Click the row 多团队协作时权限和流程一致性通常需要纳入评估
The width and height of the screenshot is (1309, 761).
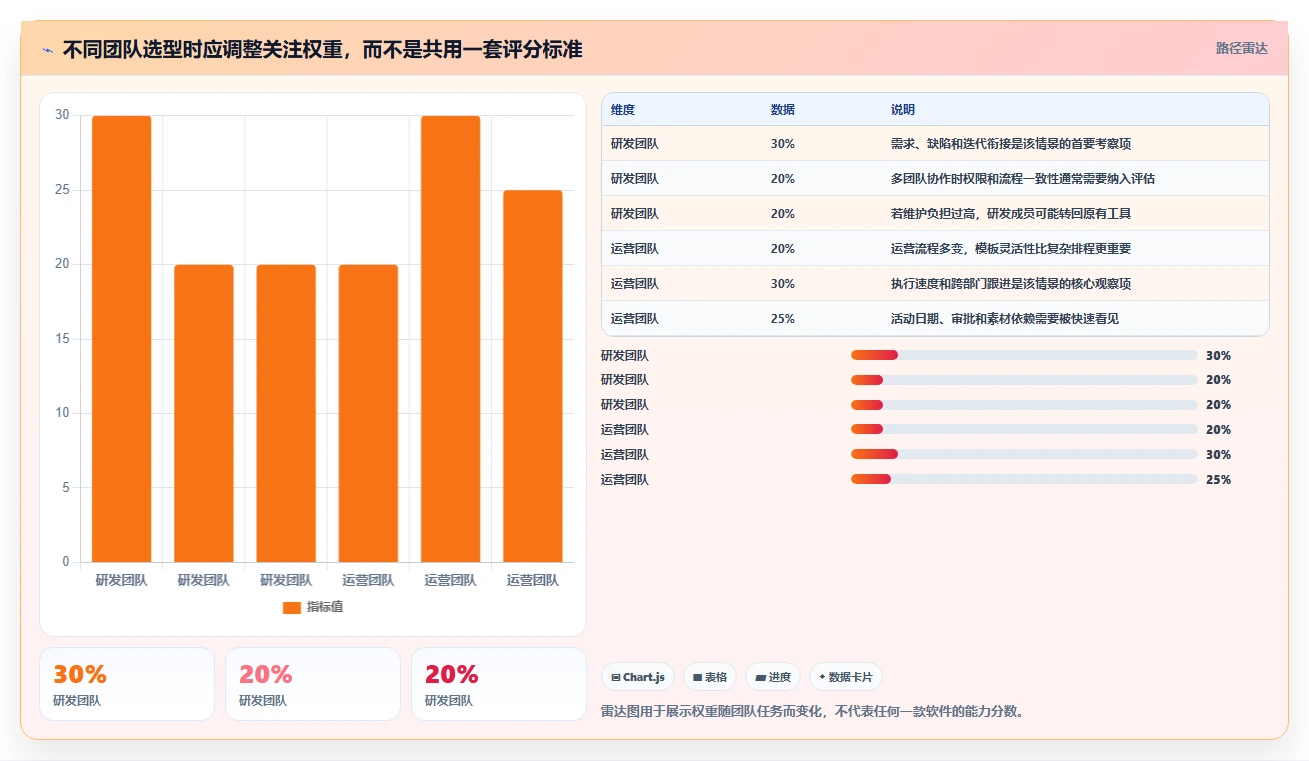935,179
